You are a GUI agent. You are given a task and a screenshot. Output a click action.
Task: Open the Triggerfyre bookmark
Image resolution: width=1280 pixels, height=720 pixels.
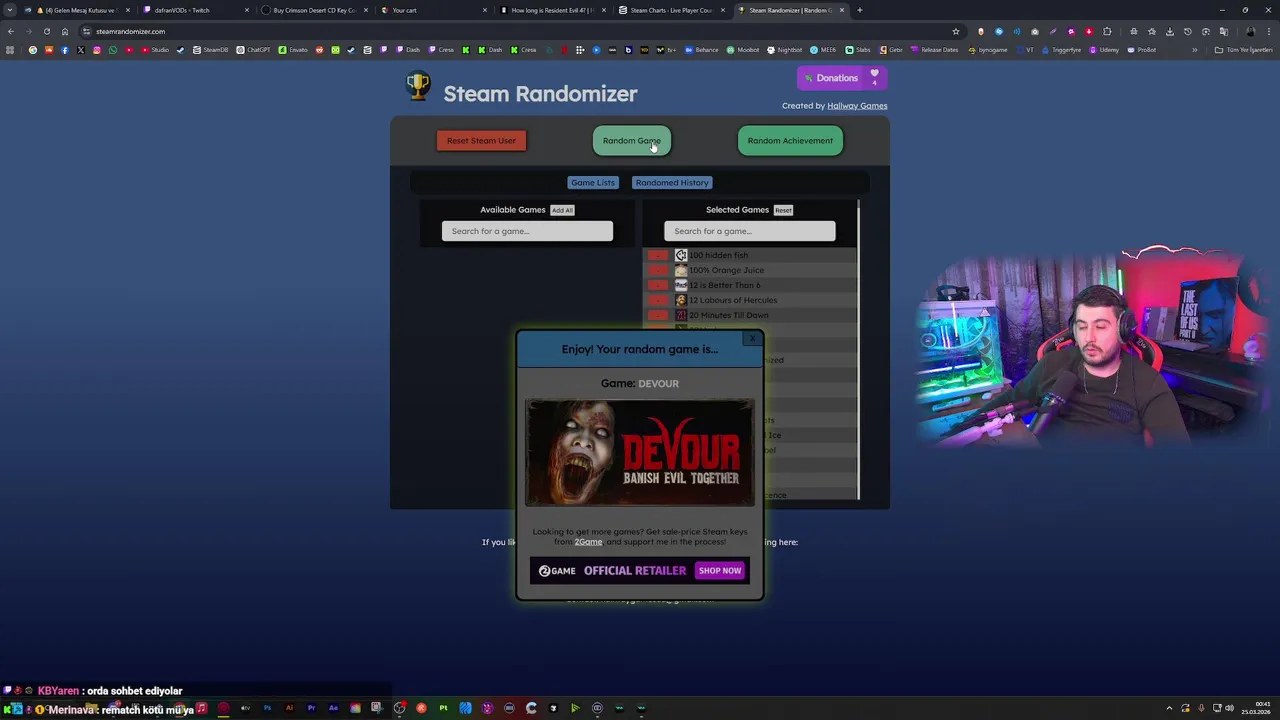[x=1062, y=50]
